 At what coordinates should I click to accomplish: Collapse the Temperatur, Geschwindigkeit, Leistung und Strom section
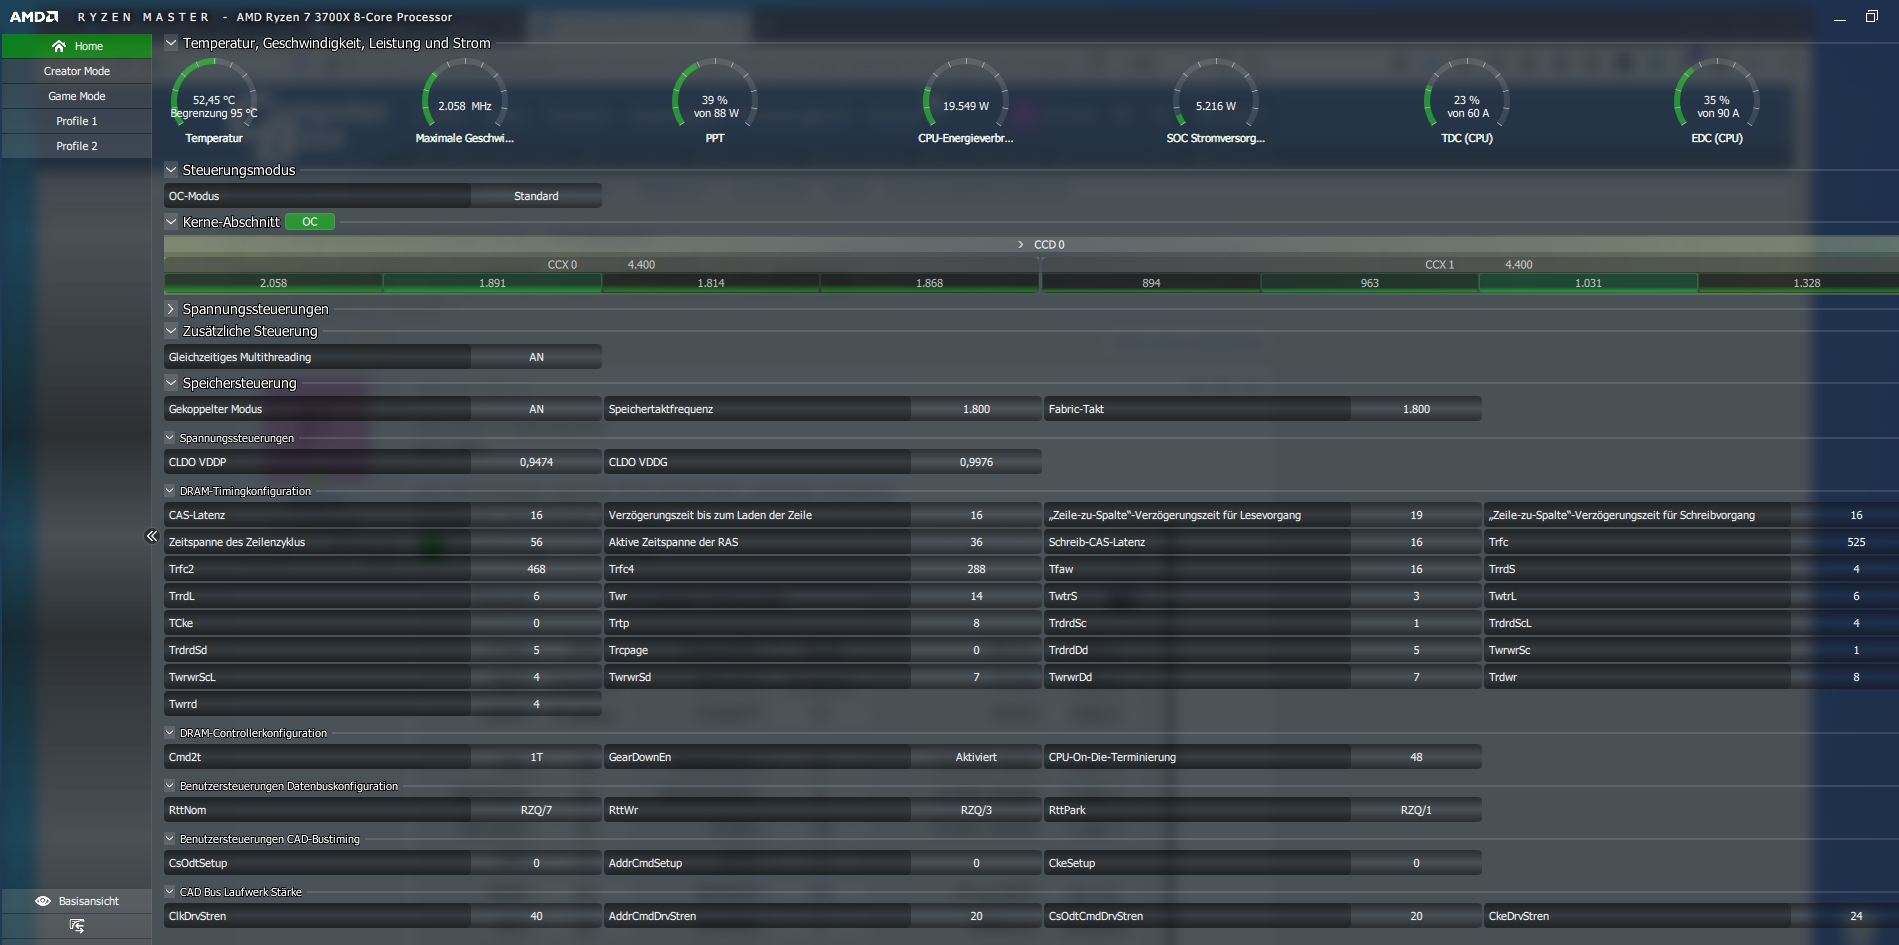tap(171, 43)
